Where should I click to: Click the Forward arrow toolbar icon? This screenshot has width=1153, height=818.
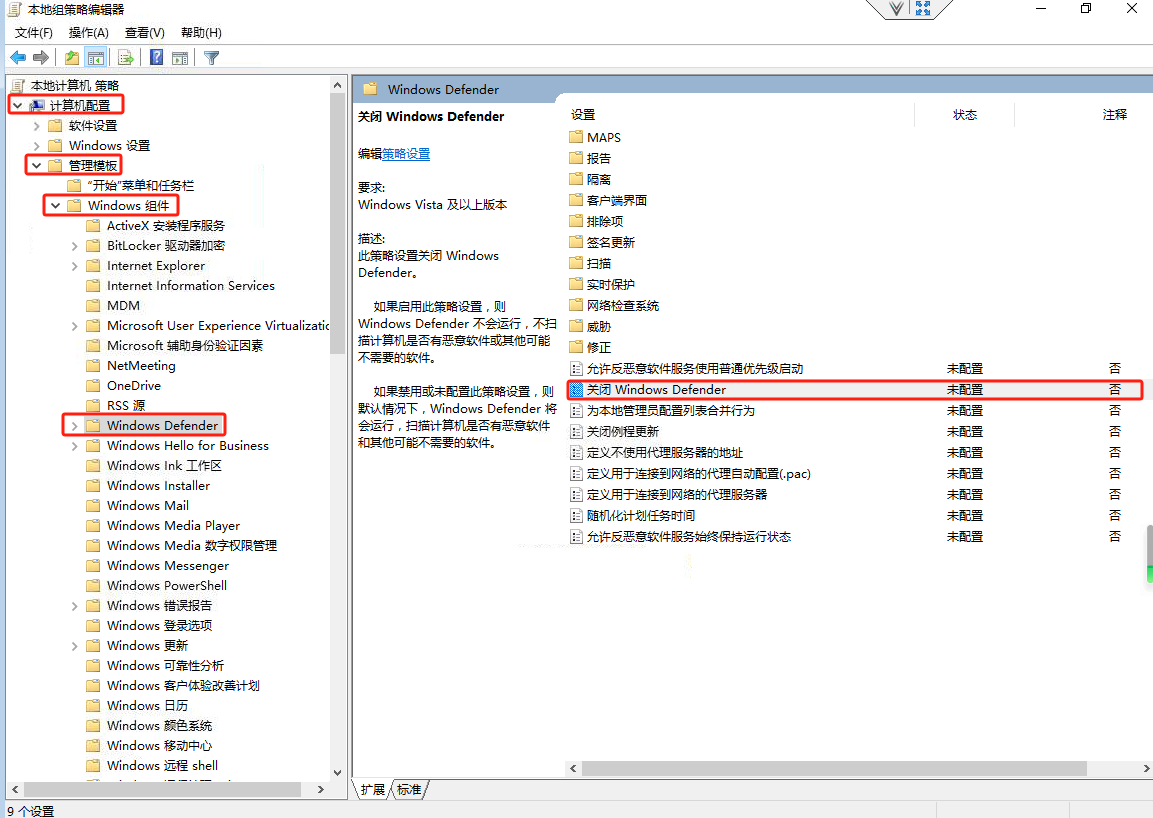click(41, 57)
